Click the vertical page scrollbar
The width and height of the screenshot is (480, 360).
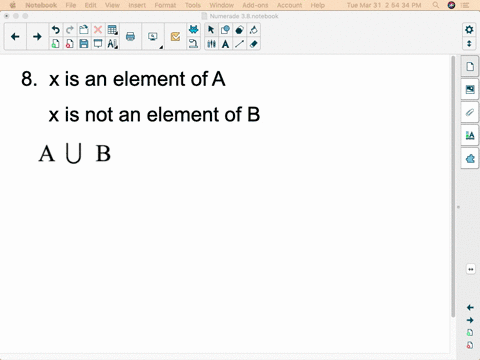point(453,187)
